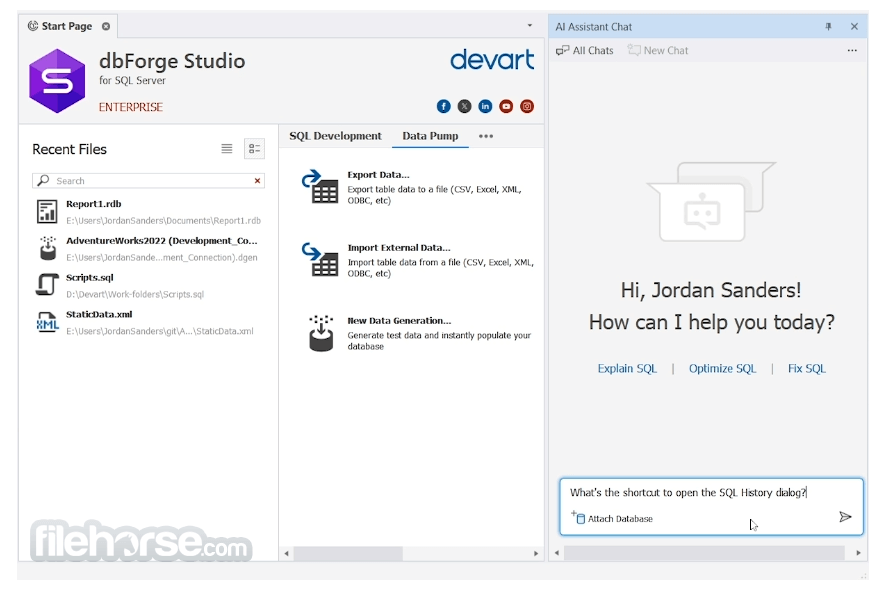
Task: Open AdventureWorks2022 data generator file
Action: [149, 249]
